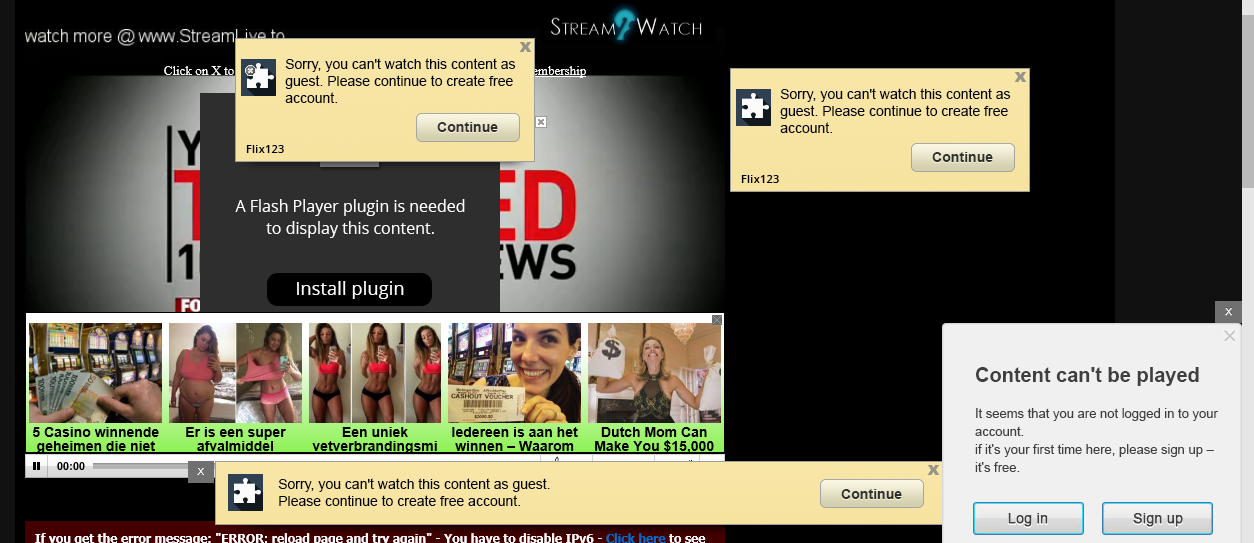
Task: Open the 5 Casino winnende geheimen ad
Action: [95, 388]
